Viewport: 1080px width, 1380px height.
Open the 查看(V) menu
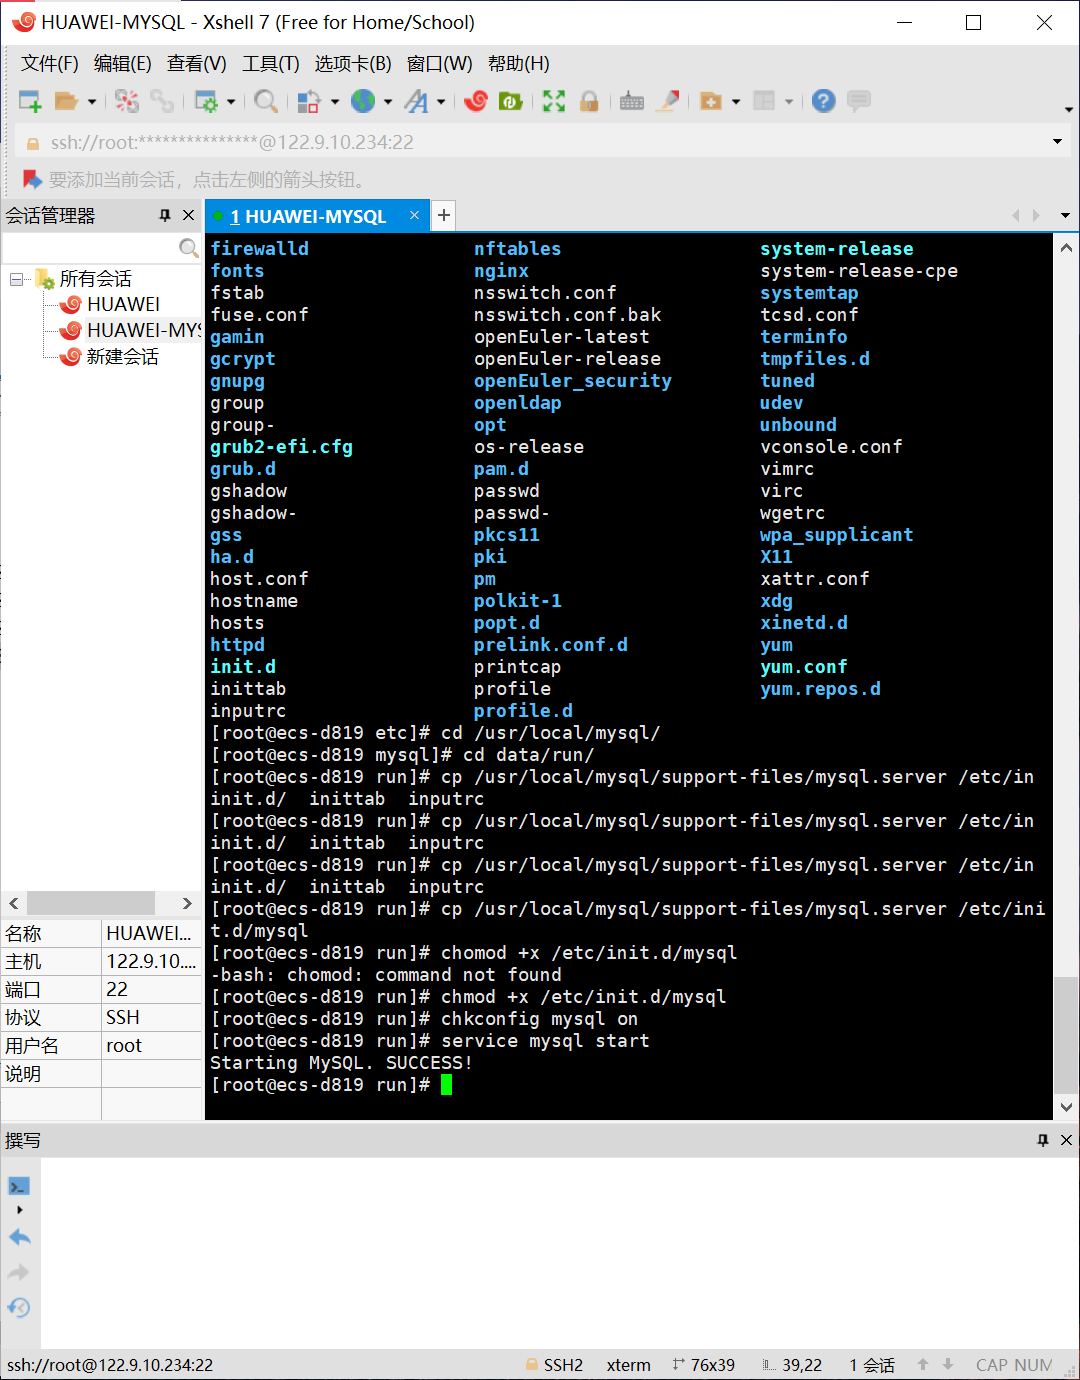[x=197, y=64]
